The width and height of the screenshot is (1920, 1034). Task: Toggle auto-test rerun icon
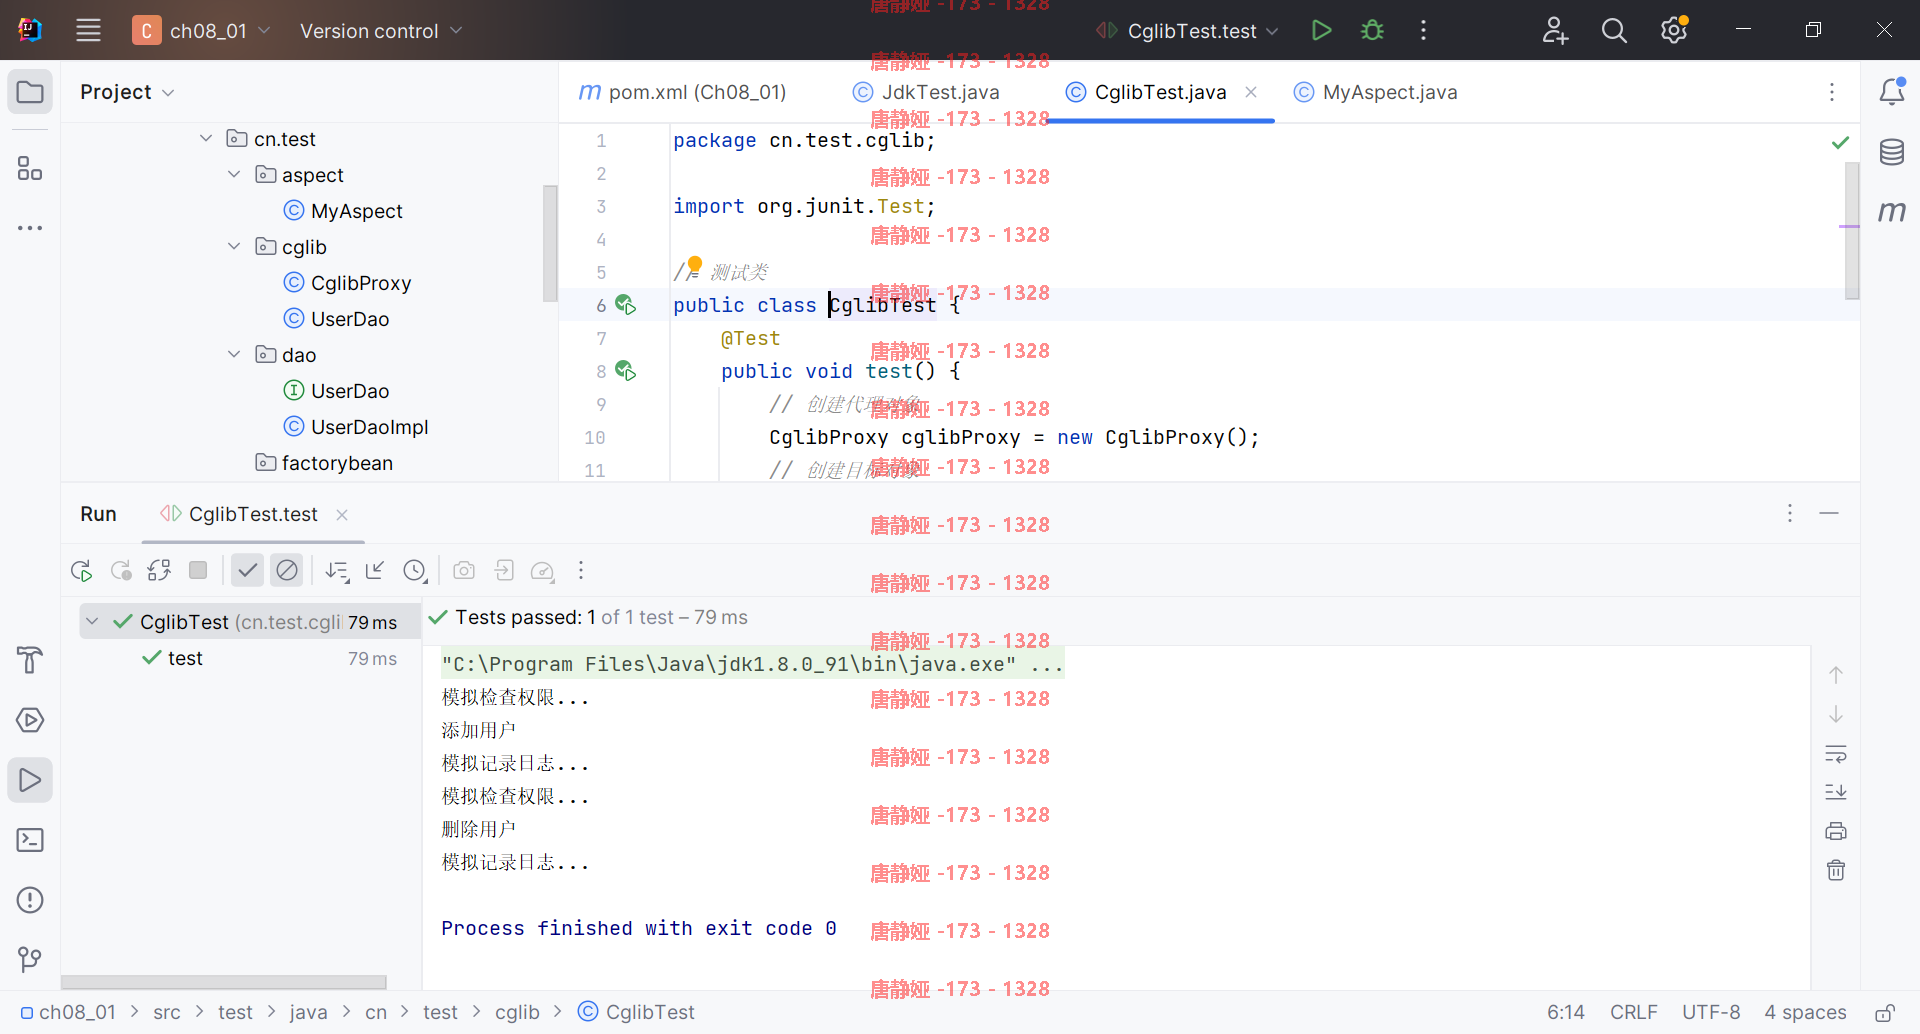pos(159,571)
